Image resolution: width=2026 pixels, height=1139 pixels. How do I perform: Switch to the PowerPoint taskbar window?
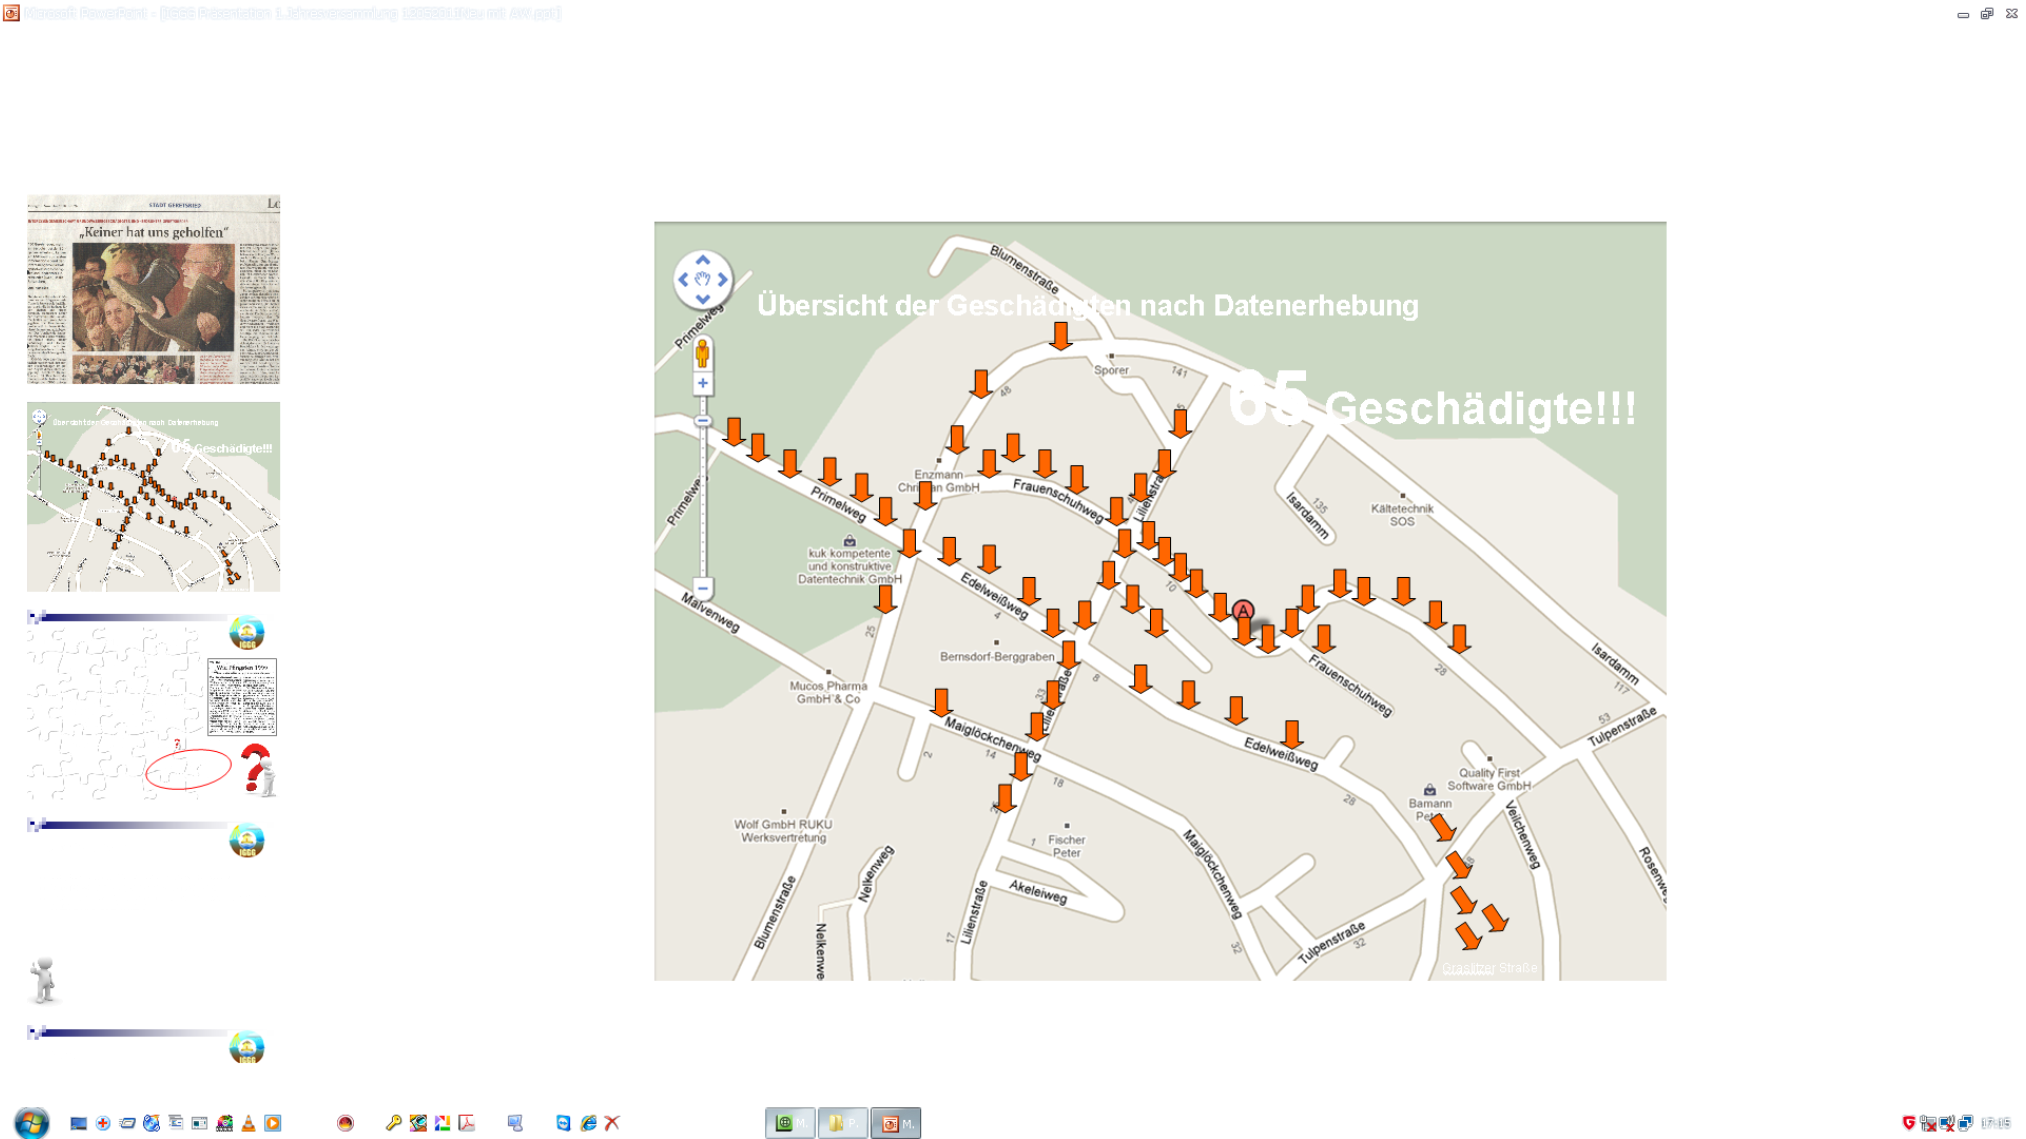(894, 1123)
